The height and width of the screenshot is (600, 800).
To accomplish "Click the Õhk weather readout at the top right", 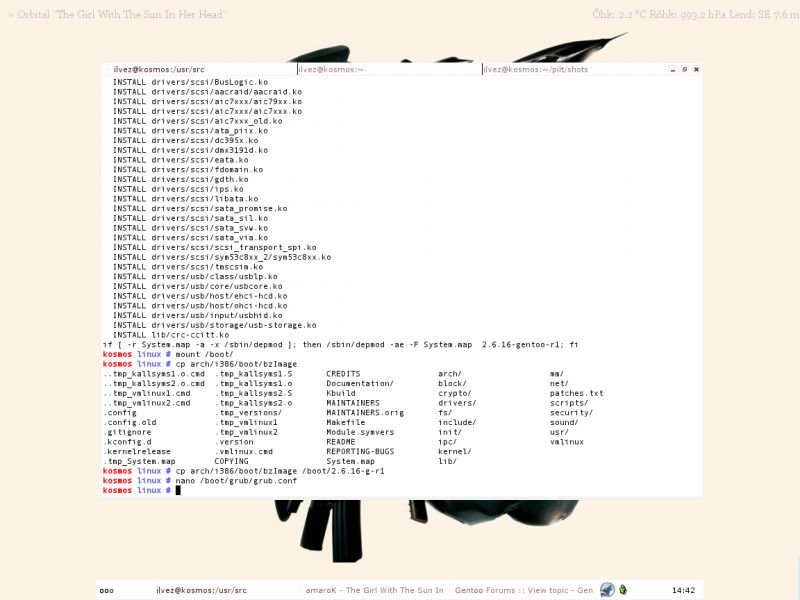I will coord(696,14).
